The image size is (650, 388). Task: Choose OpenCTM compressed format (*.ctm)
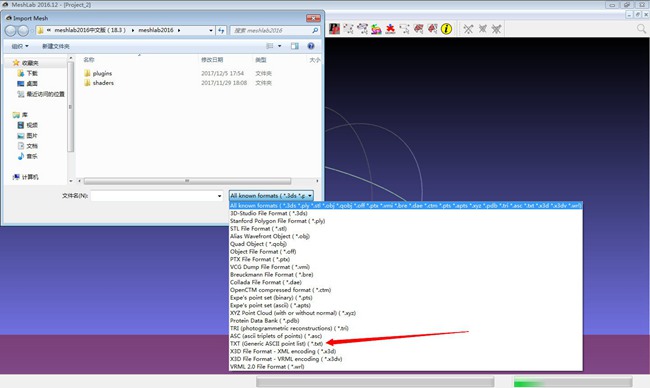(406, 290)
